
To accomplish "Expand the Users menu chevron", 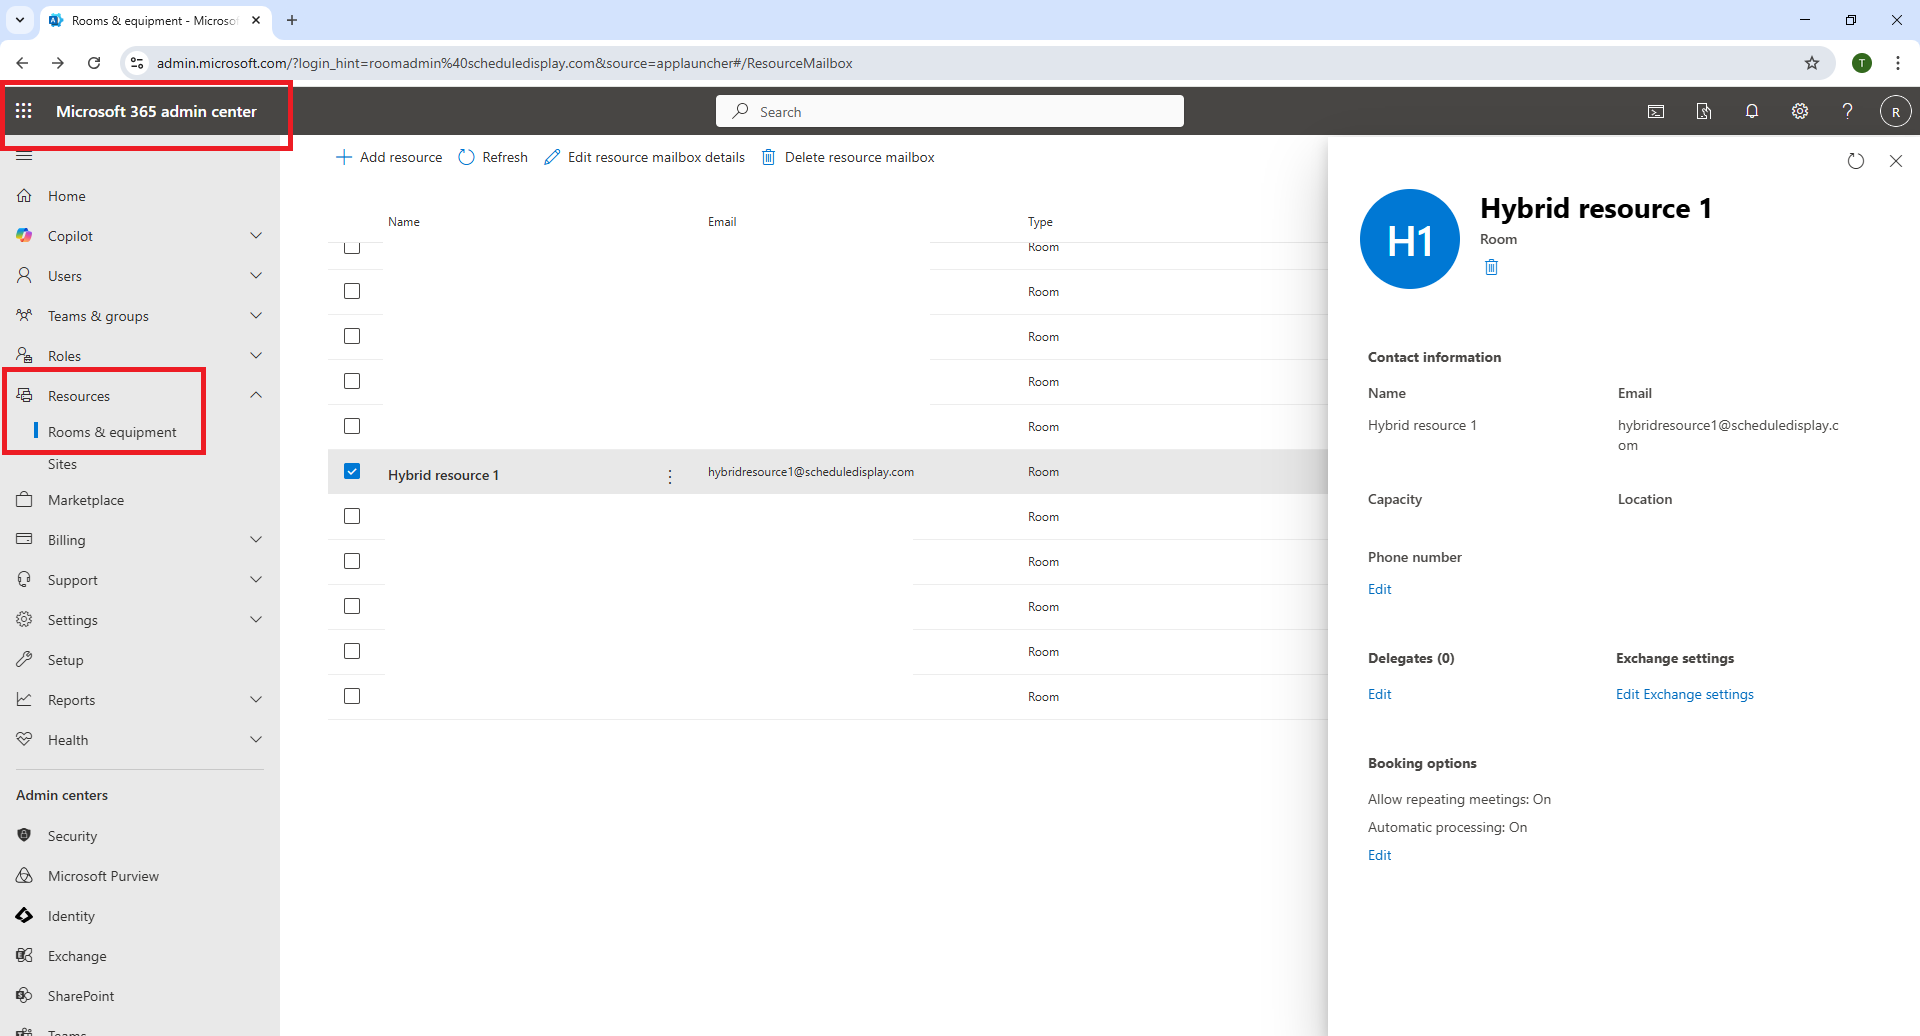I will click(256, 276).
